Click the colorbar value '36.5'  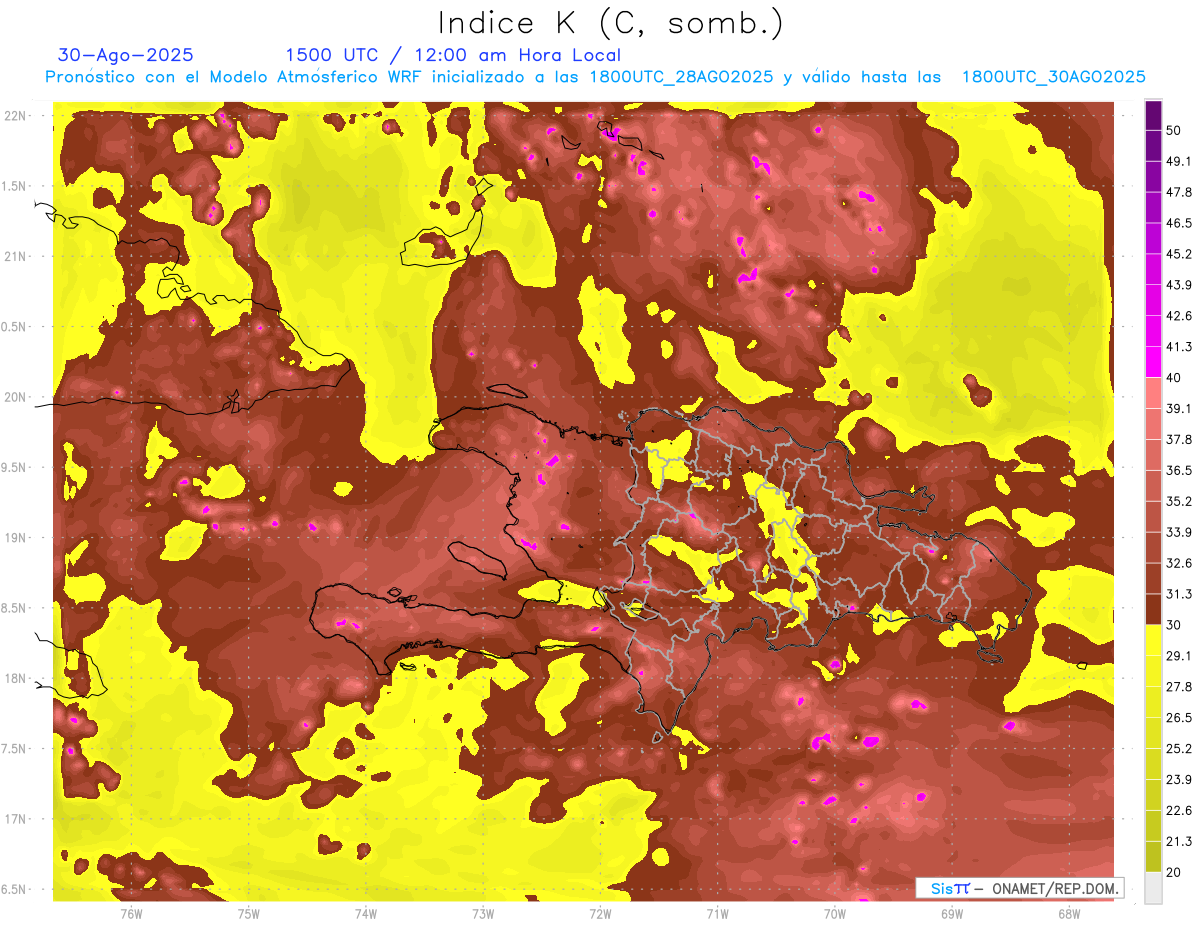point(1179,470)
